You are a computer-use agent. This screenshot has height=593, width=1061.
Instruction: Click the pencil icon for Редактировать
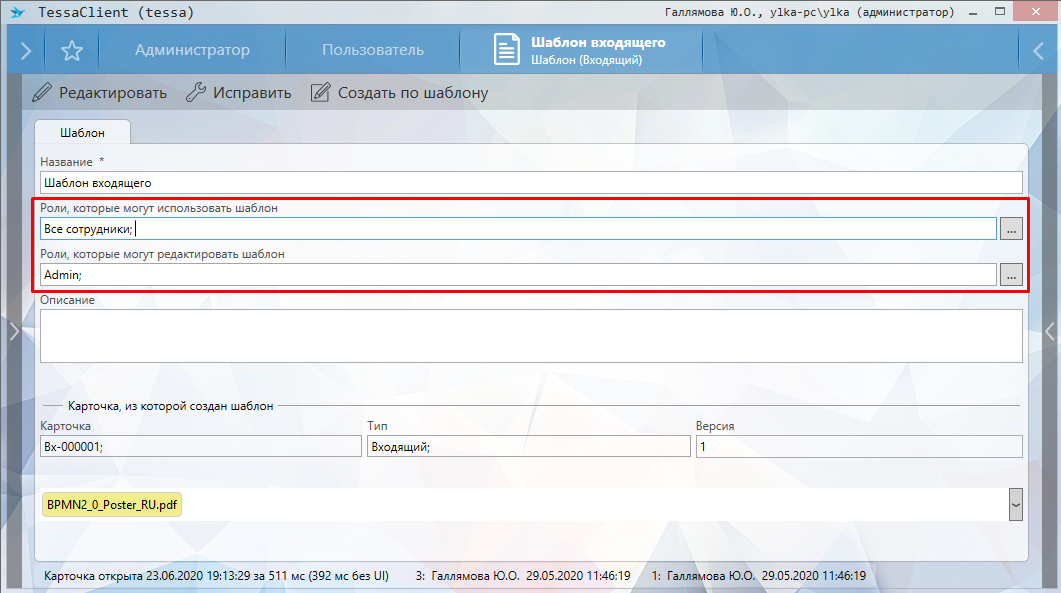click(42, 93)
